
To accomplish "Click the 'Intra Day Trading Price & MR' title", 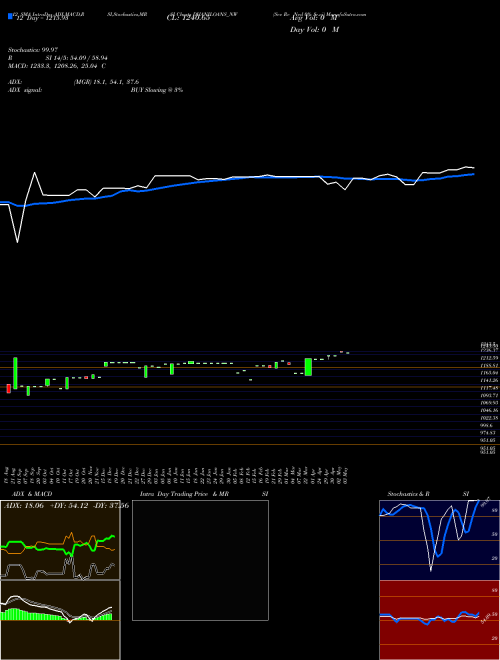I will point(184,494).
